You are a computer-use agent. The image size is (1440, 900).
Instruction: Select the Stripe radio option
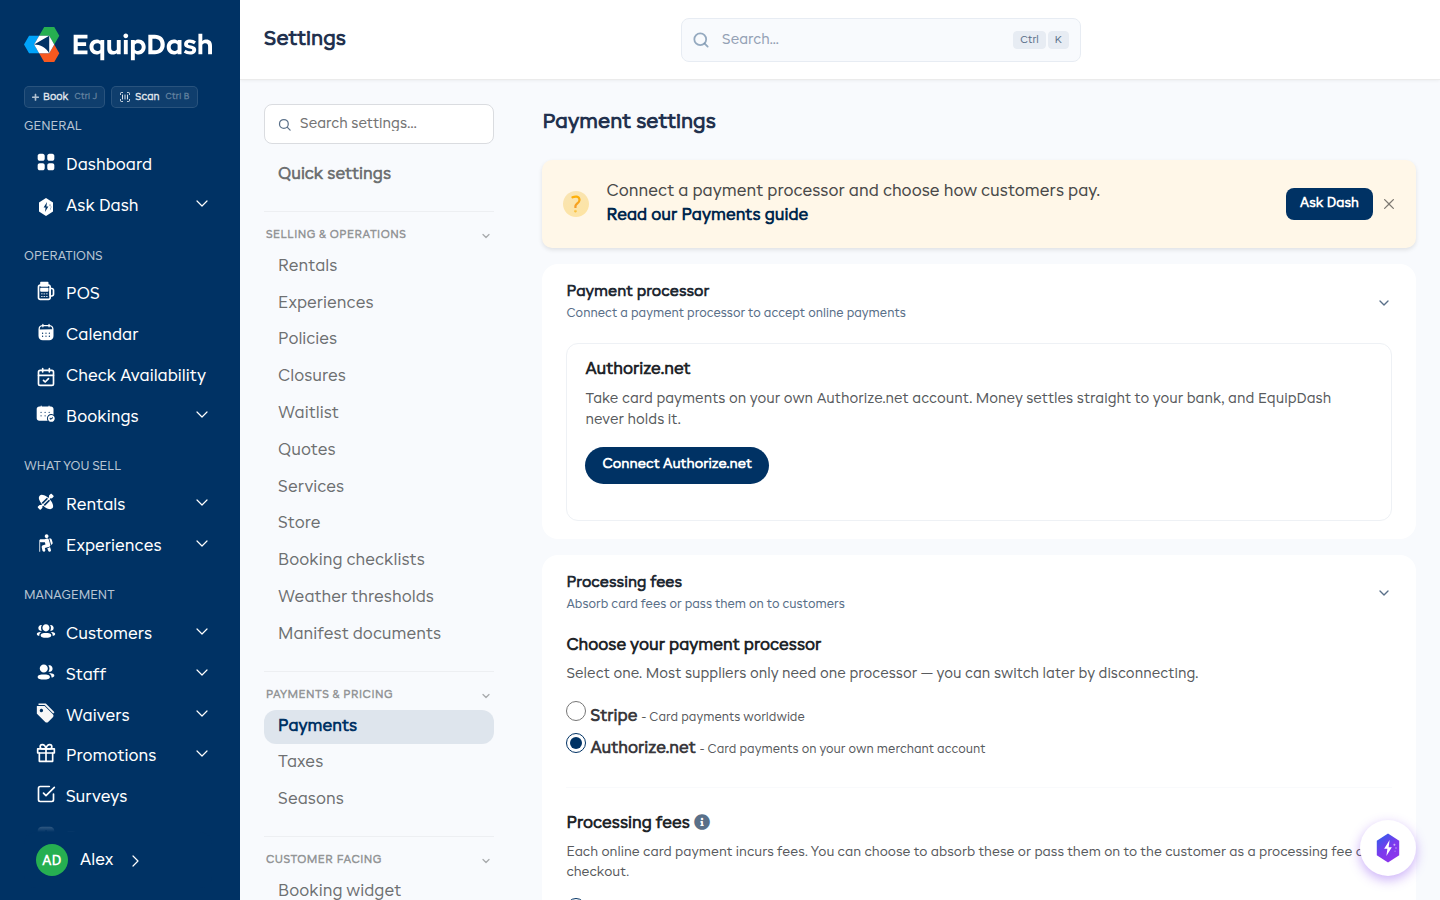click(x=576, y=712)
